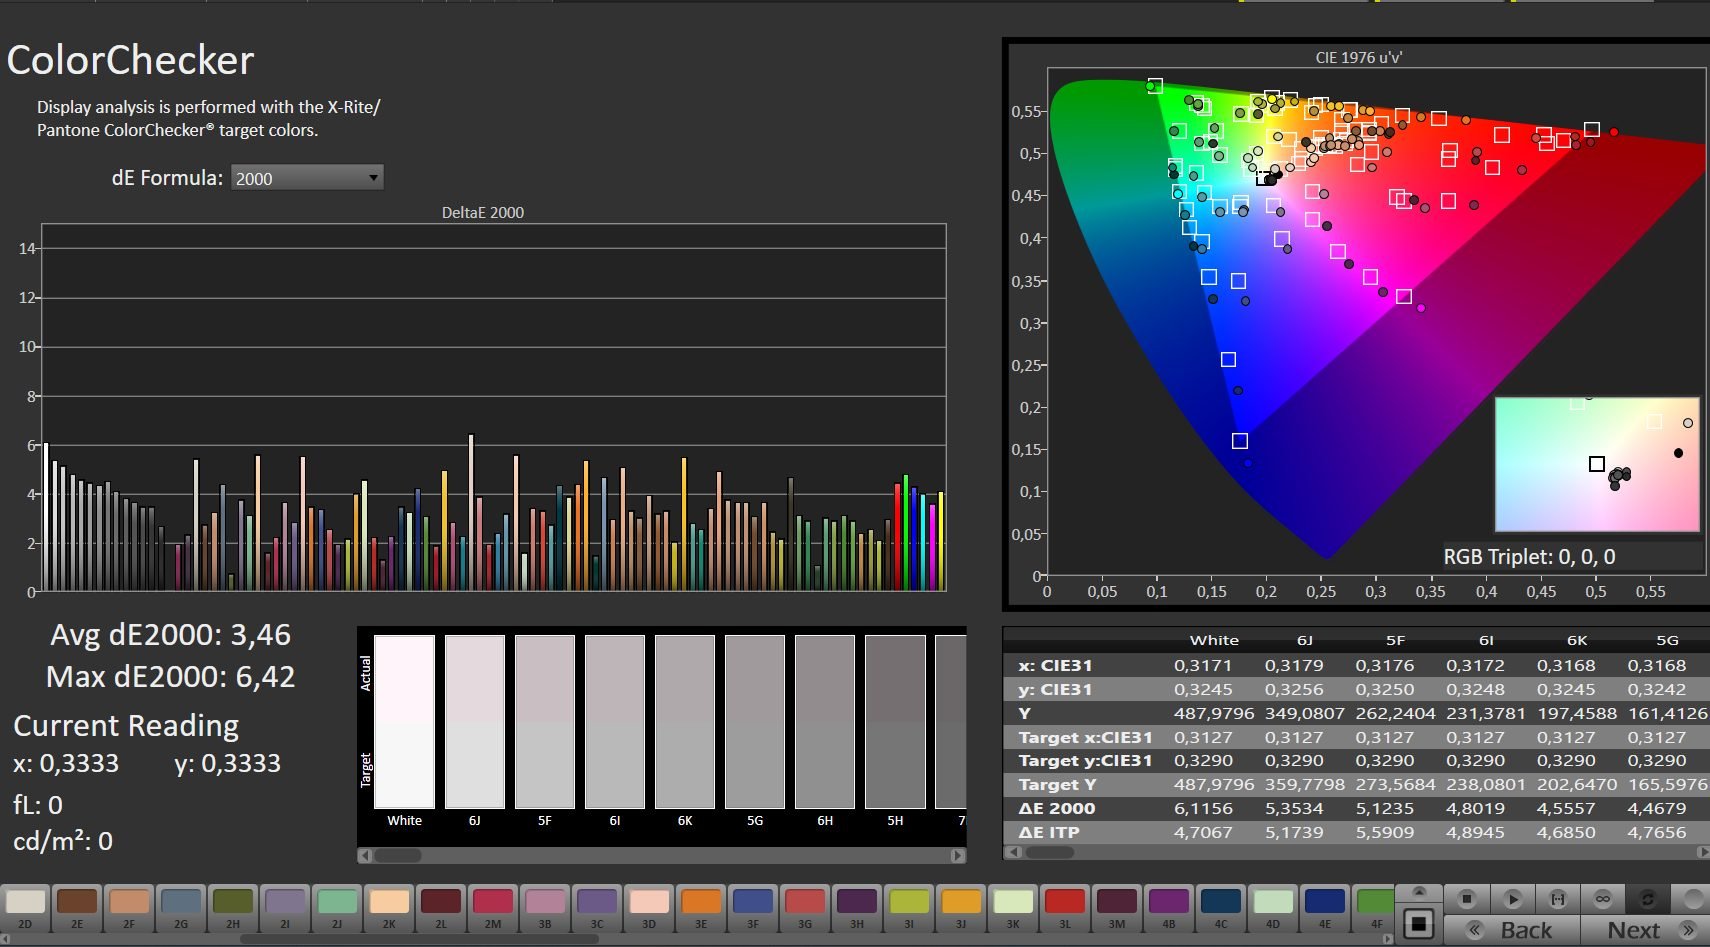The width and height of the screenshot is (1710, 947).
Task: Click the Back button label
Action: [1526, 930]
